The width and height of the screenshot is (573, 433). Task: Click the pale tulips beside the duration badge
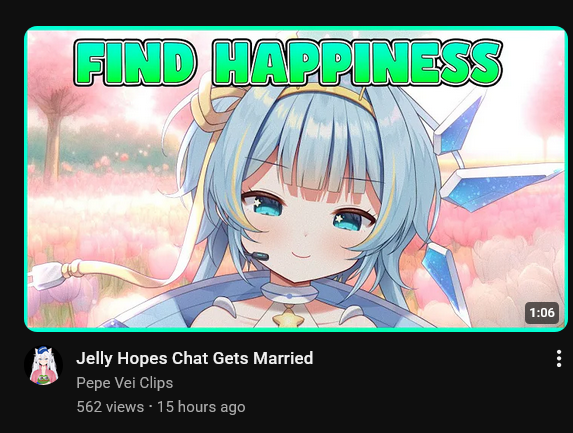pyautogui.click(x=512, y=278)
